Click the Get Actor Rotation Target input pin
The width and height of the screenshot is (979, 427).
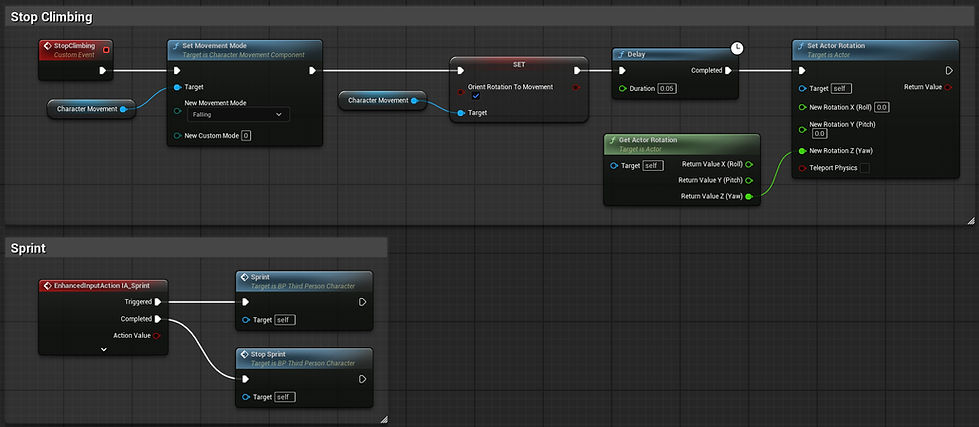pos(614,165)
